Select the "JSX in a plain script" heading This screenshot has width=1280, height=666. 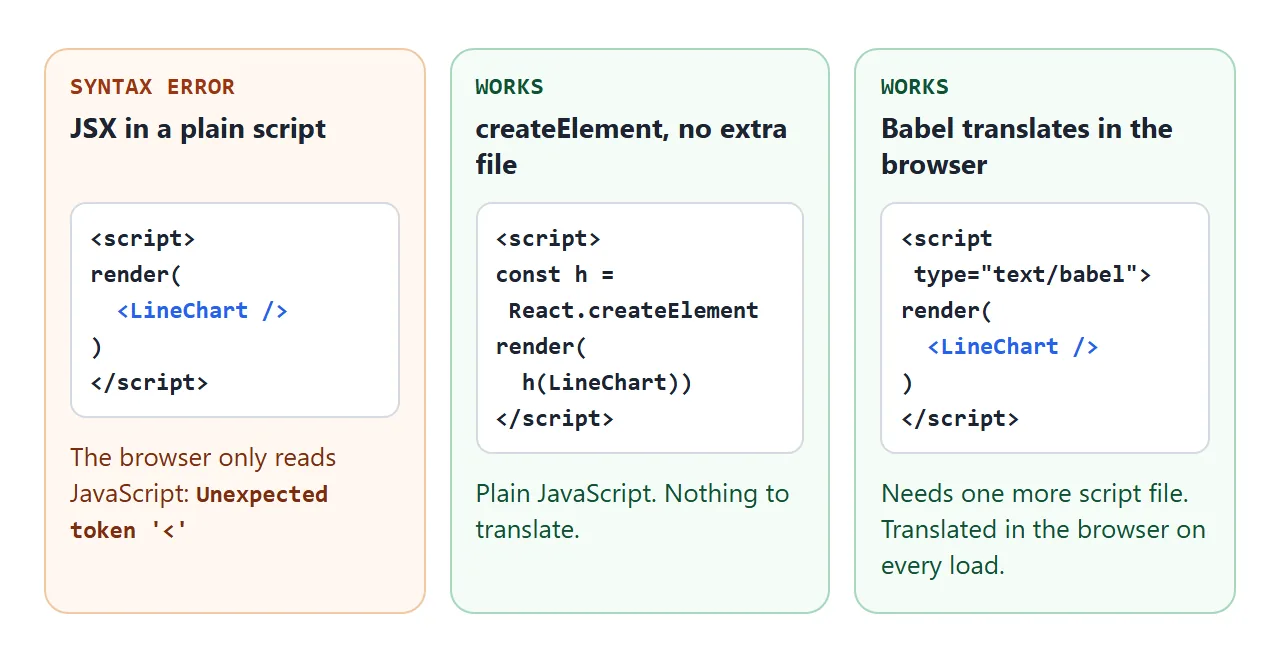point(198,129)
